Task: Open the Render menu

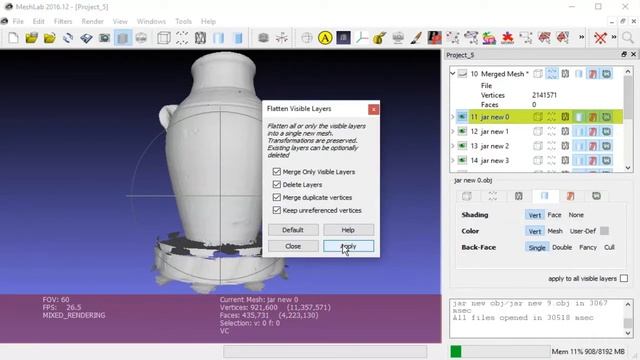Action: [x=92, y=21]
